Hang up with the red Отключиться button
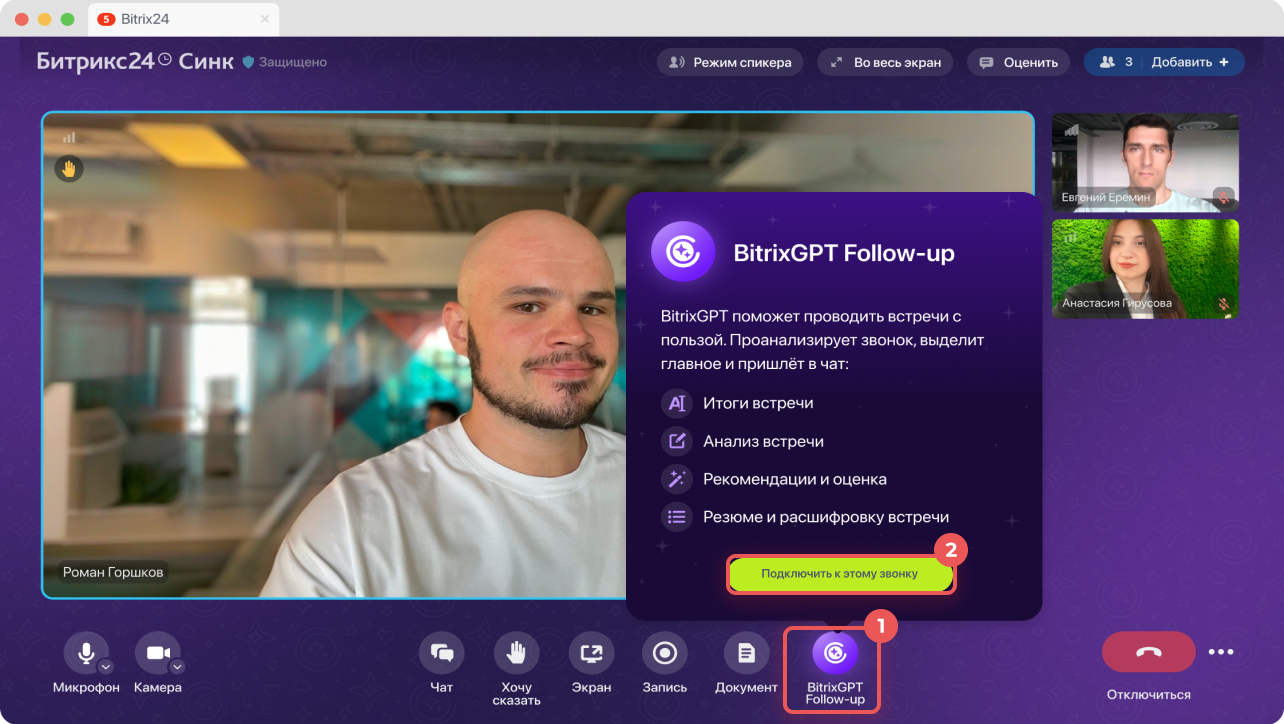Screen dimensions: 1284x724 [1148, 652]
